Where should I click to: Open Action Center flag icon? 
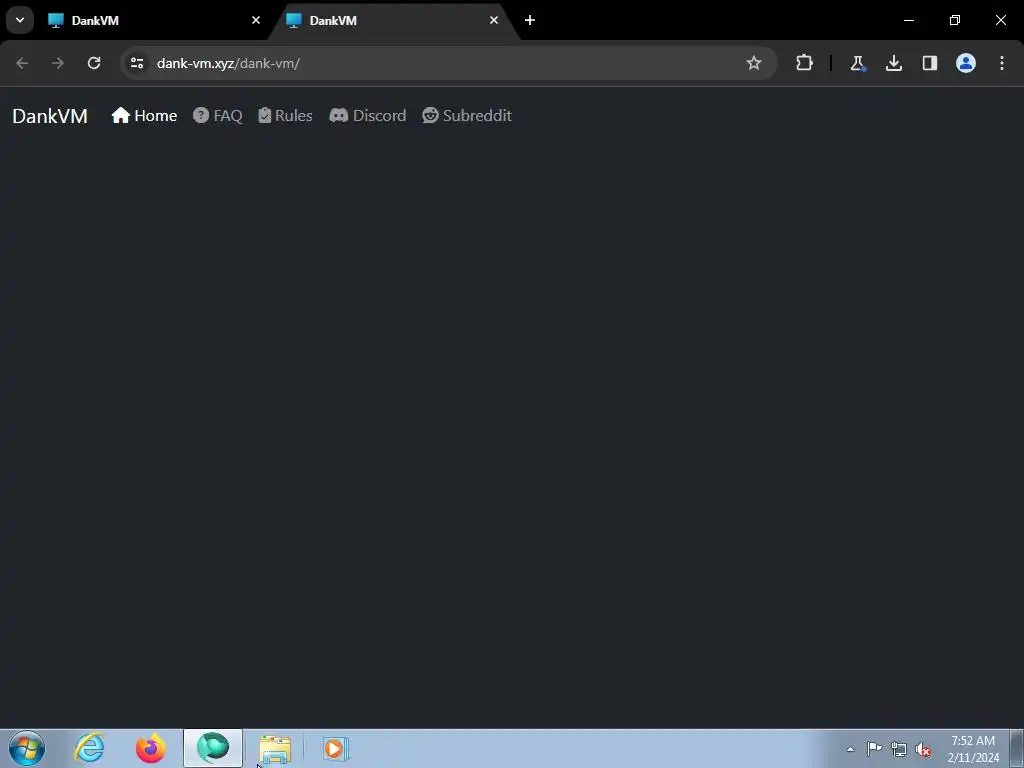pos(874,749)
